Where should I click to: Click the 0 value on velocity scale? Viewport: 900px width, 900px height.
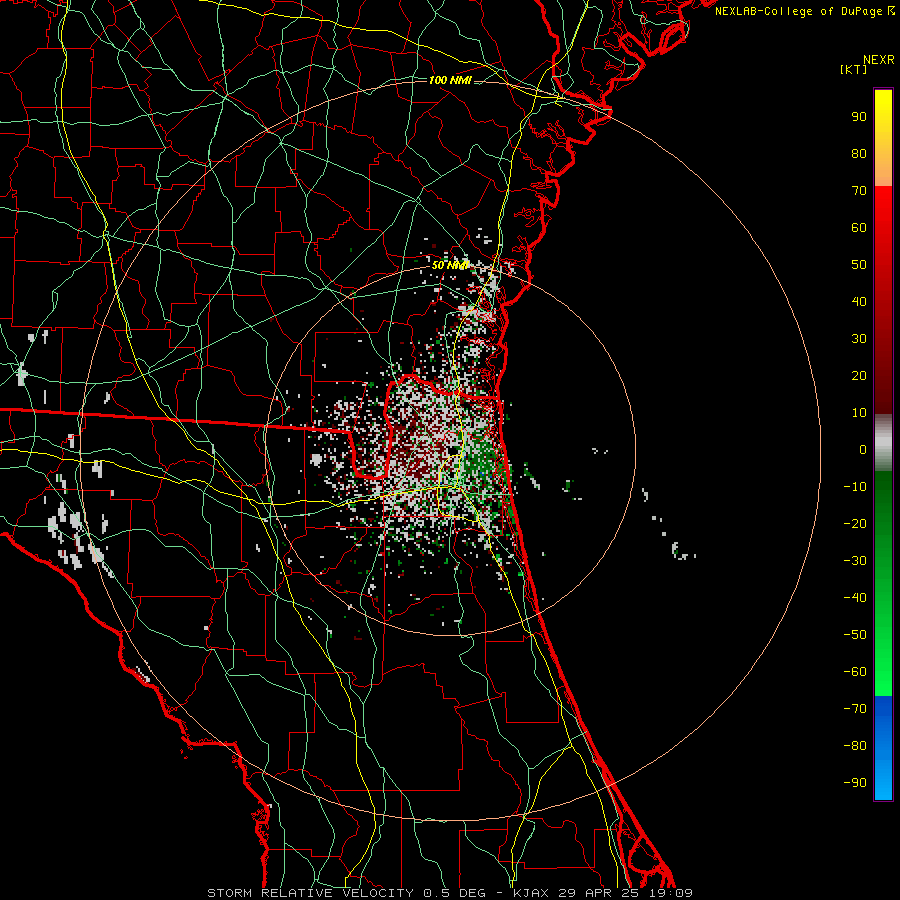point(863,450)
